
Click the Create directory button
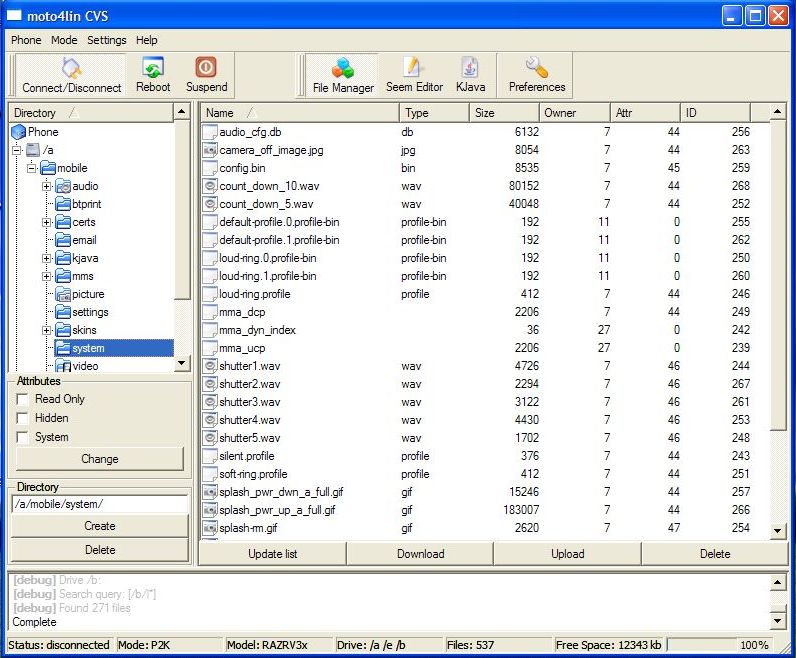pos(100,526)
